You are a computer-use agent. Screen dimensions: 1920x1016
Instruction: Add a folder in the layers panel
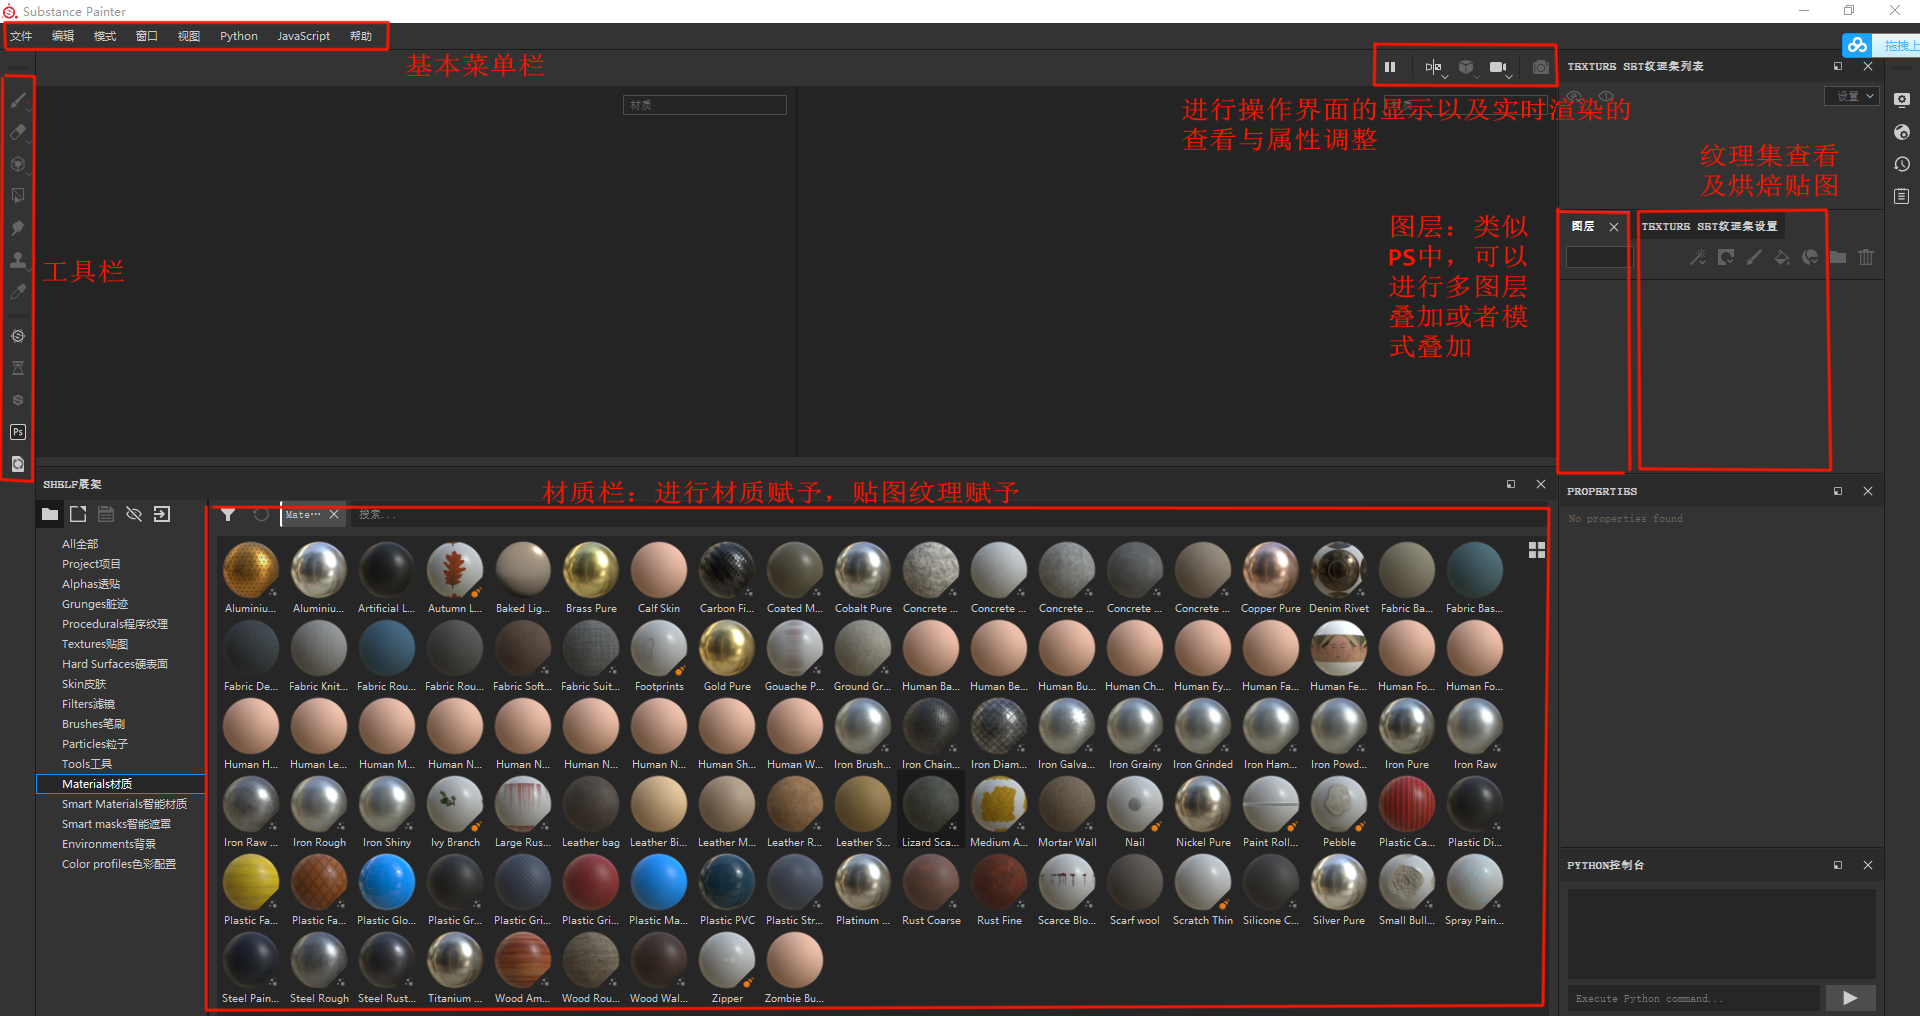[1838, 257]
